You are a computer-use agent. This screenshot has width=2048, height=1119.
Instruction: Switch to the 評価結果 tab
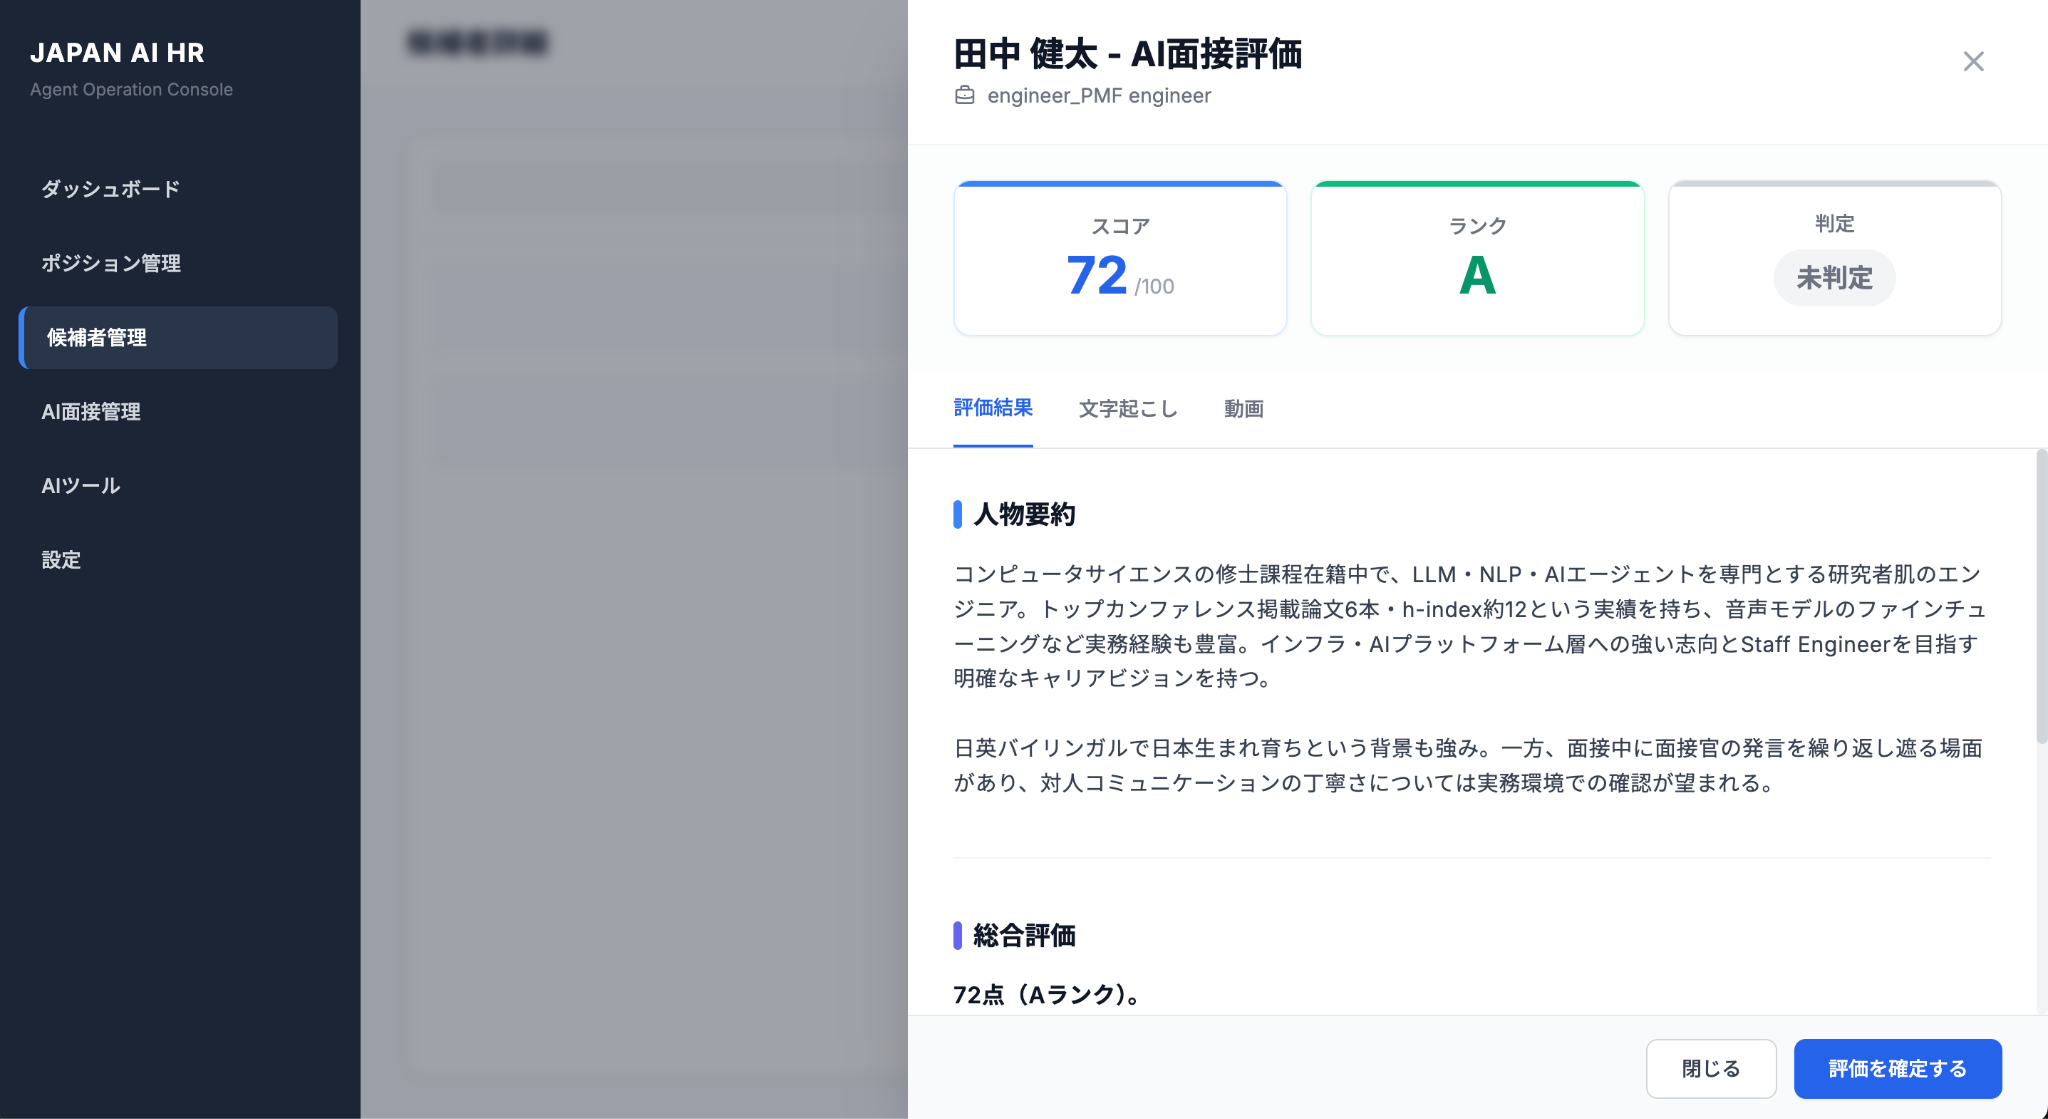[993, 408]
